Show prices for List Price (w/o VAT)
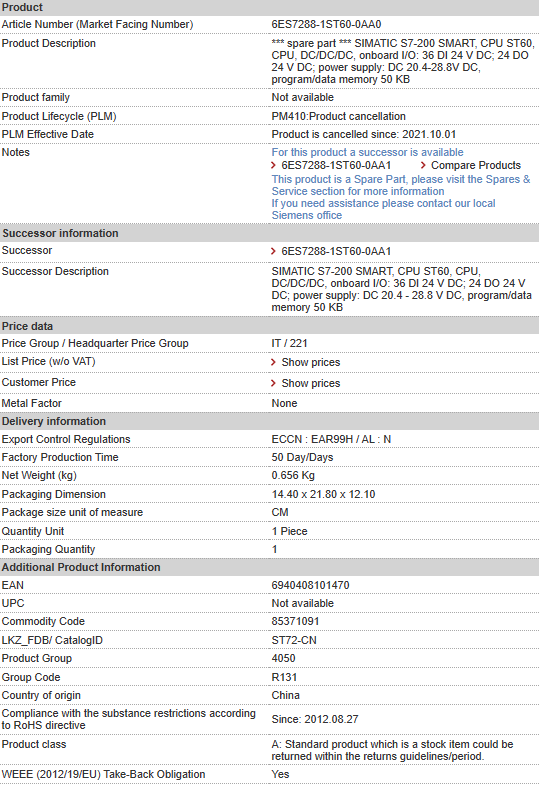The width and height of the screenshot is (544, 786). pos(311,362)
